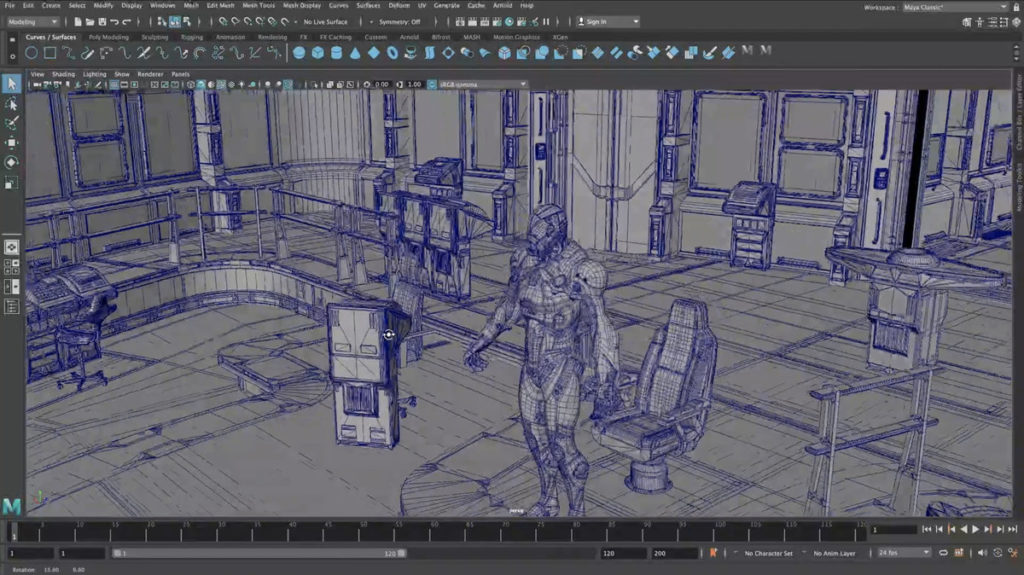Click the Set Key bookmark icon
Image resolution: width=1024 pixels, height=575 pixels.
pyautogui.click(x=713, y=553)
